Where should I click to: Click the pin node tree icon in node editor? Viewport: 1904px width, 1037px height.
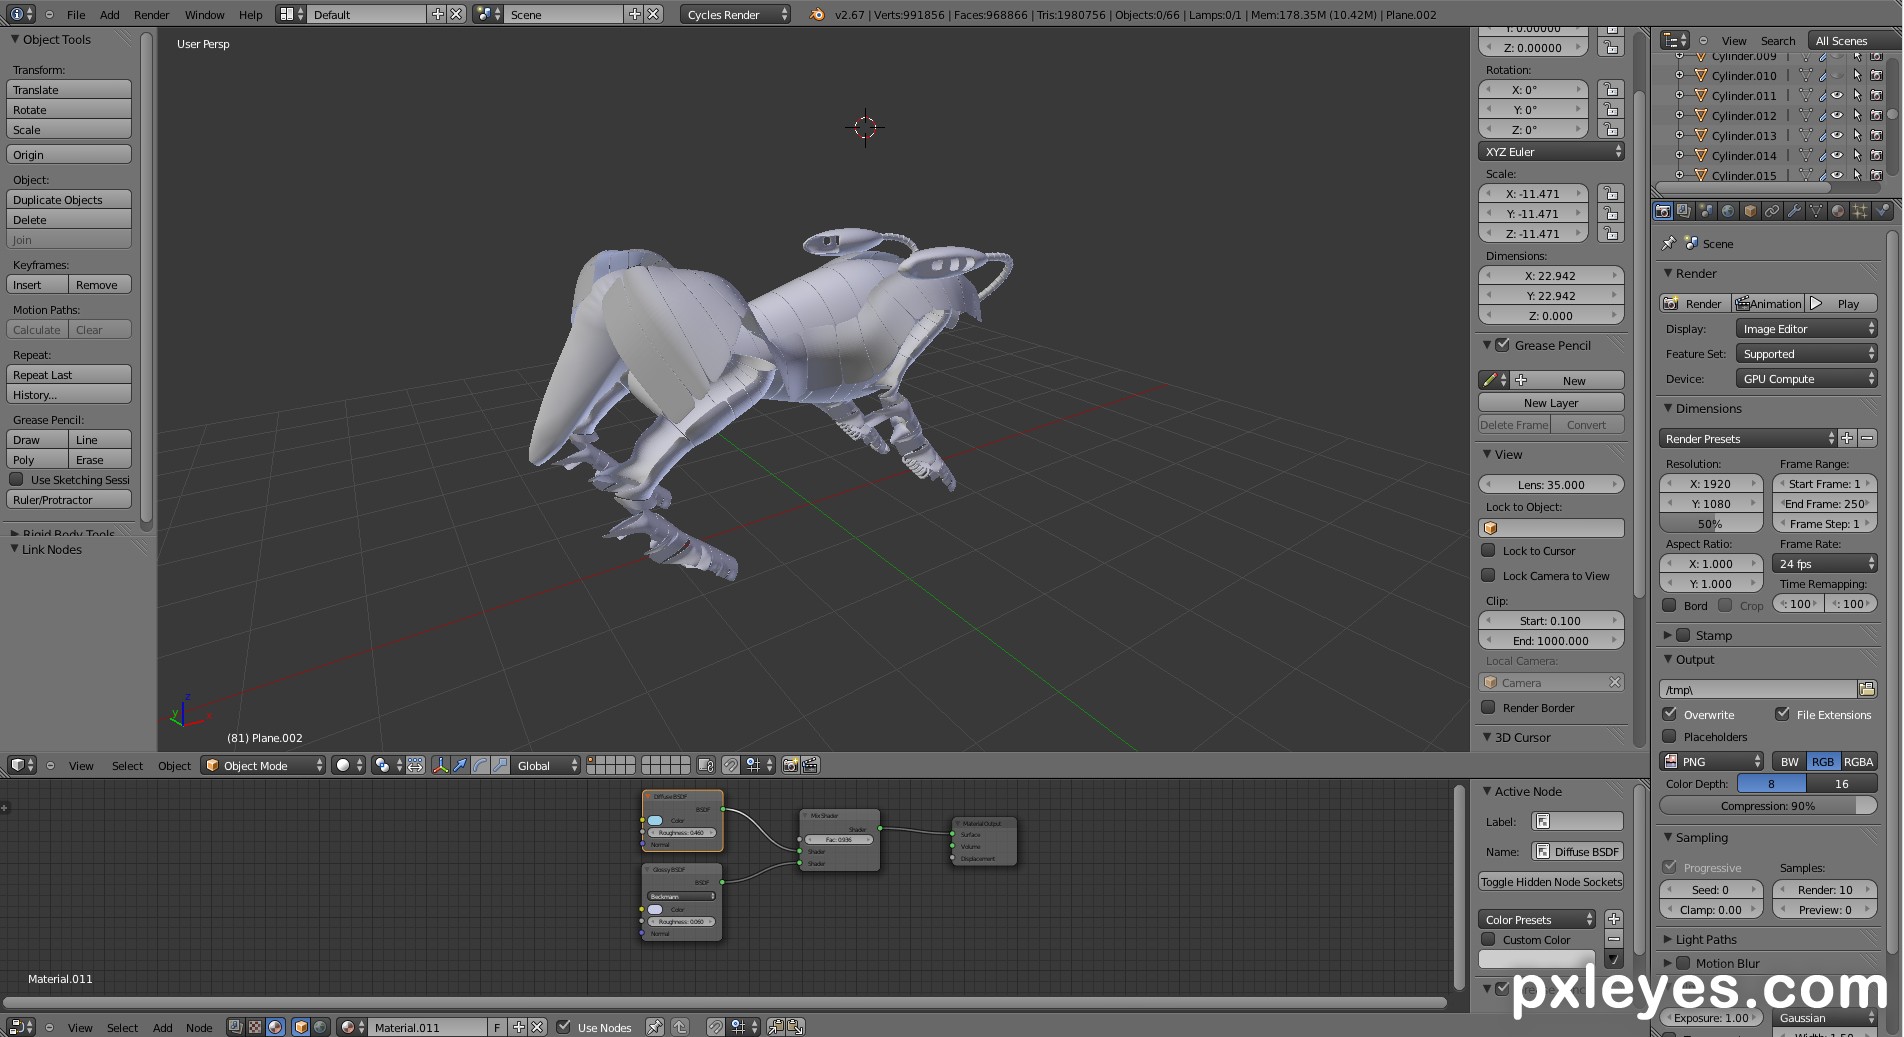pos(654,1027)
